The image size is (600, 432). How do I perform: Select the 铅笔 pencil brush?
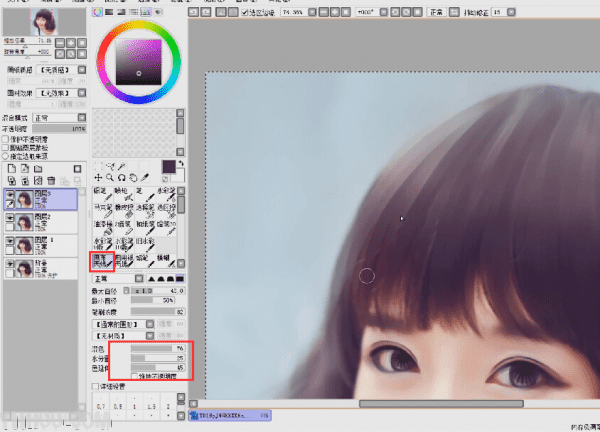(103, 194)
